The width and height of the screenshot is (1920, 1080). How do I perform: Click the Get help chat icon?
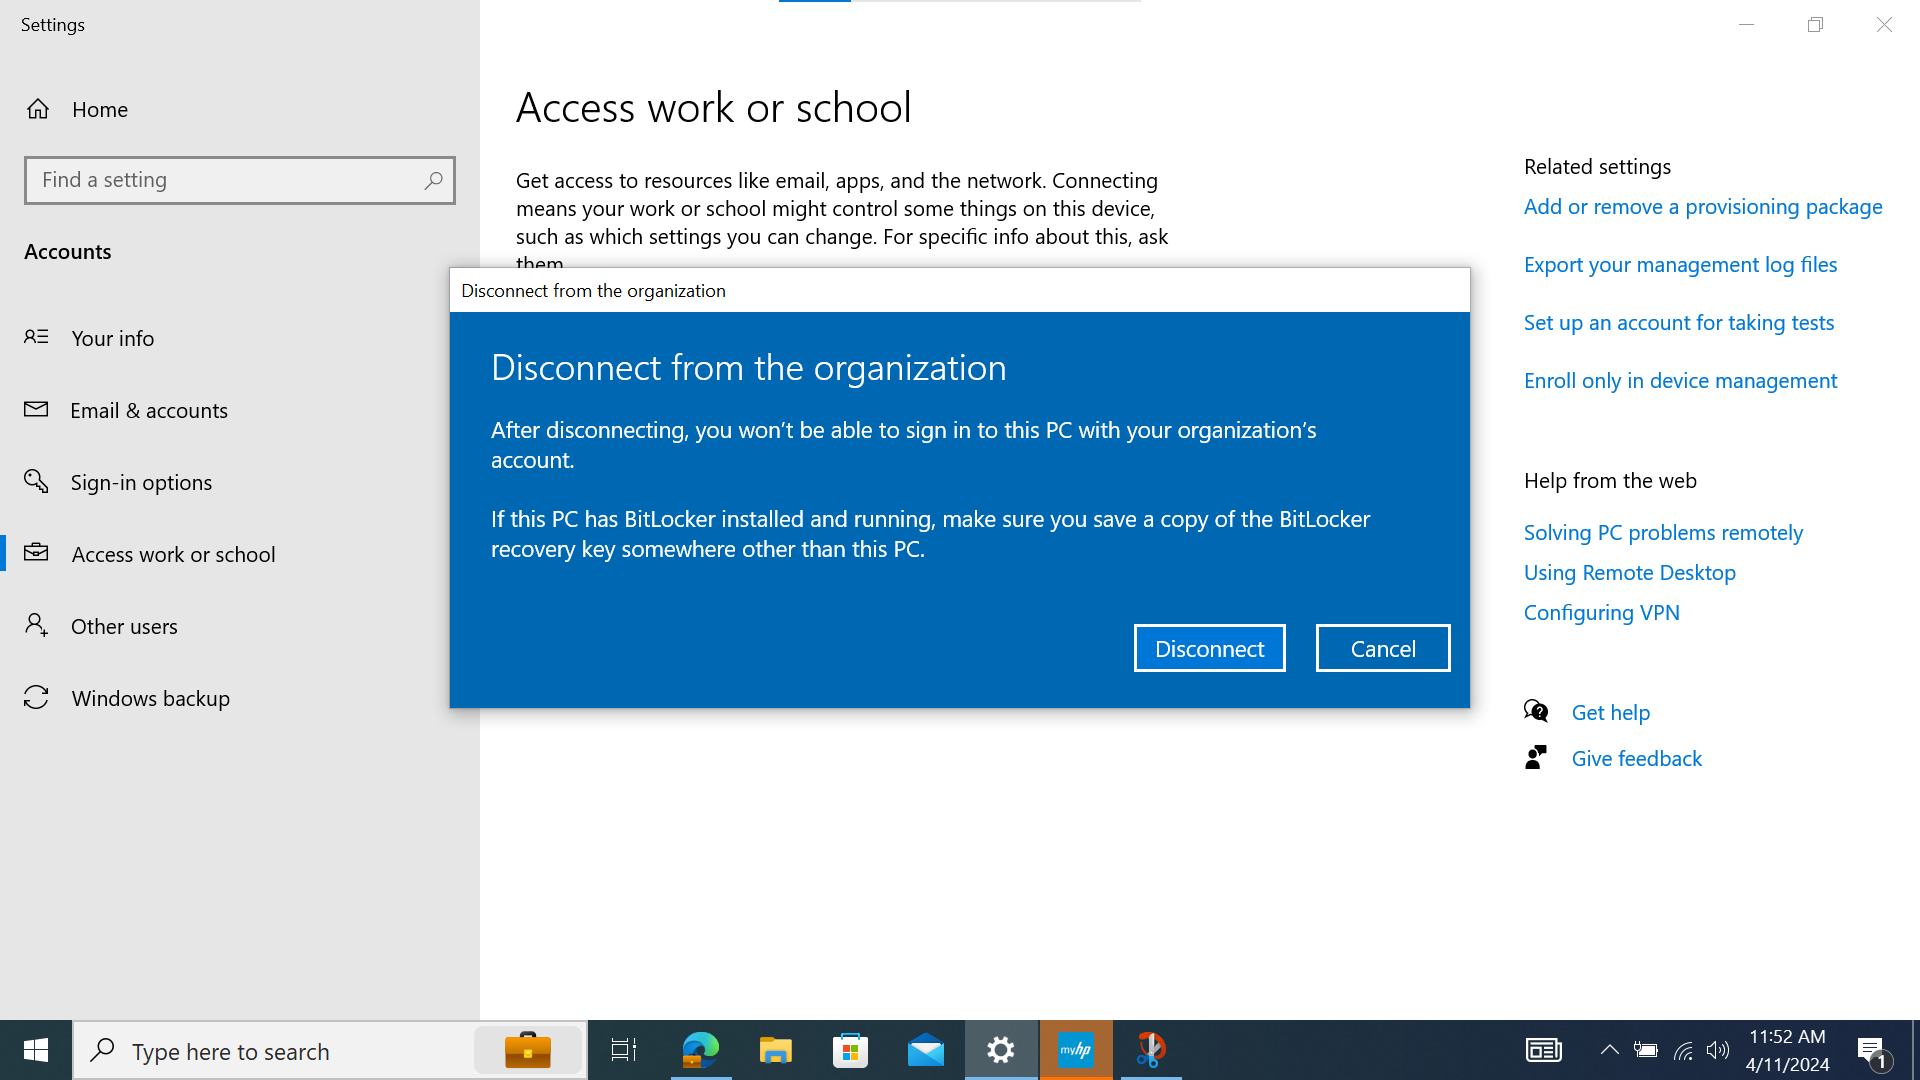(1536, 711)
